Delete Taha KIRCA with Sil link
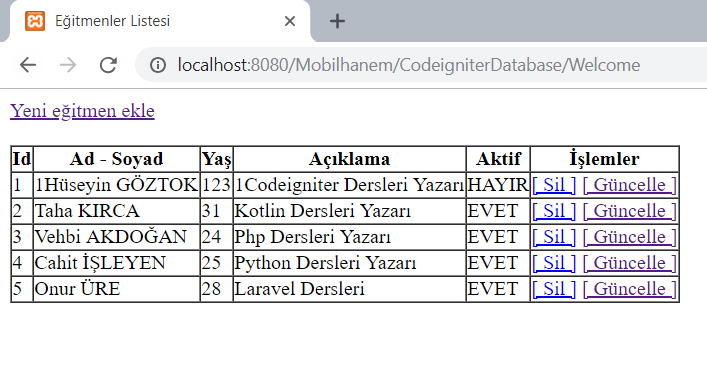 point(554,211)
